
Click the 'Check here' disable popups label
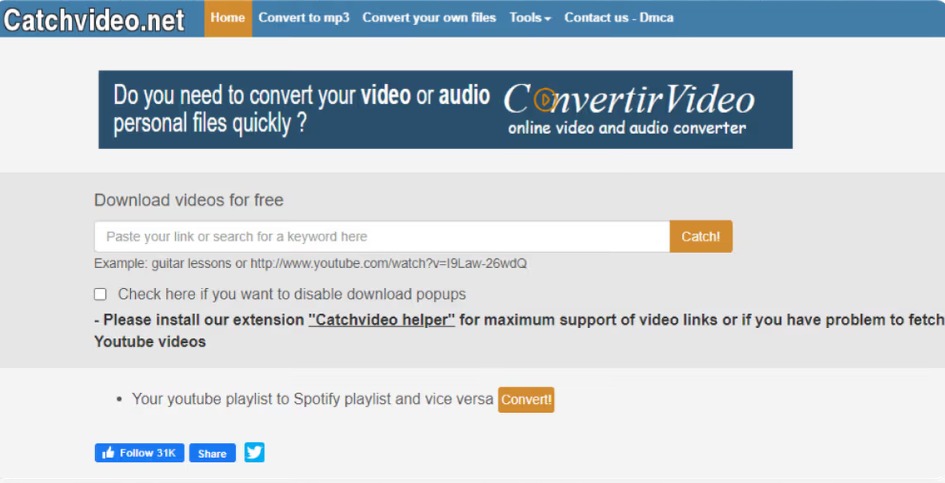click(291, 294)
